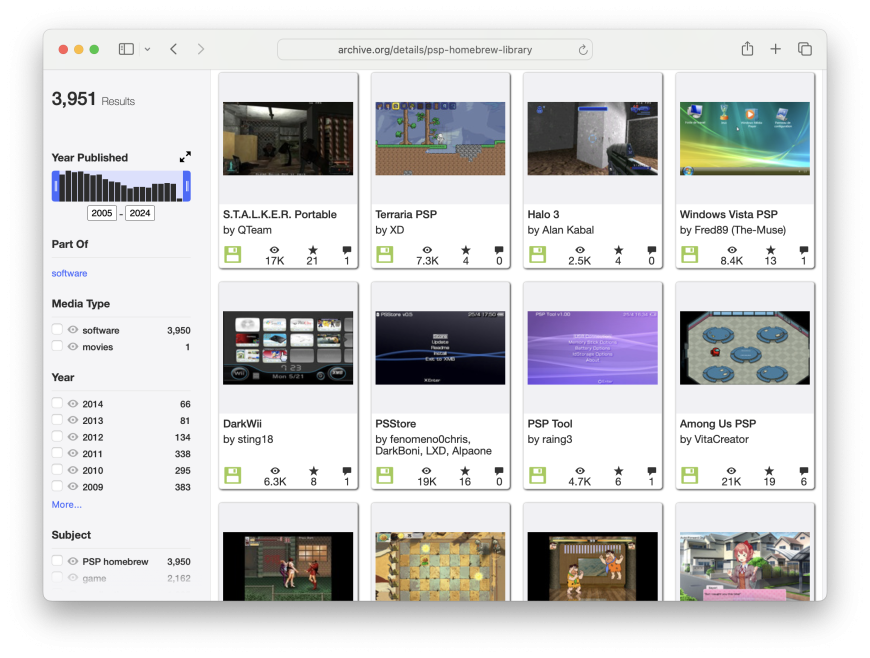Go back to the previous page

174,49
